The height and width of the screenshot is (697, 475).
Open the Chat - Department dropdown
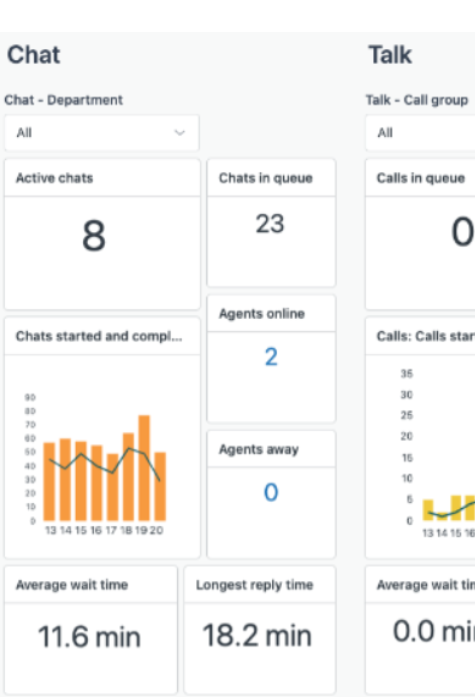click(x=102, y=132)
